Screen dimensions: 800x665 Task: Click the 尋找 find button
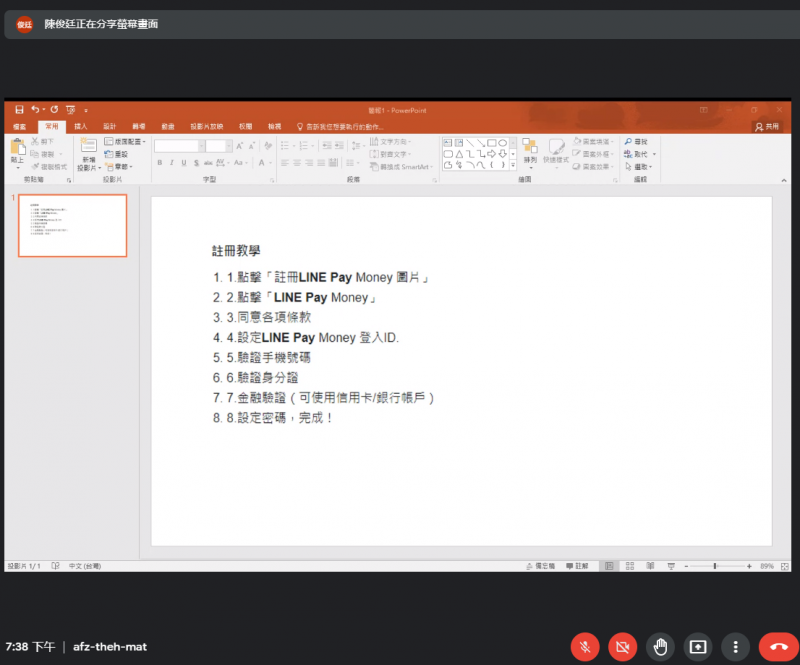(x=636, y=141)
